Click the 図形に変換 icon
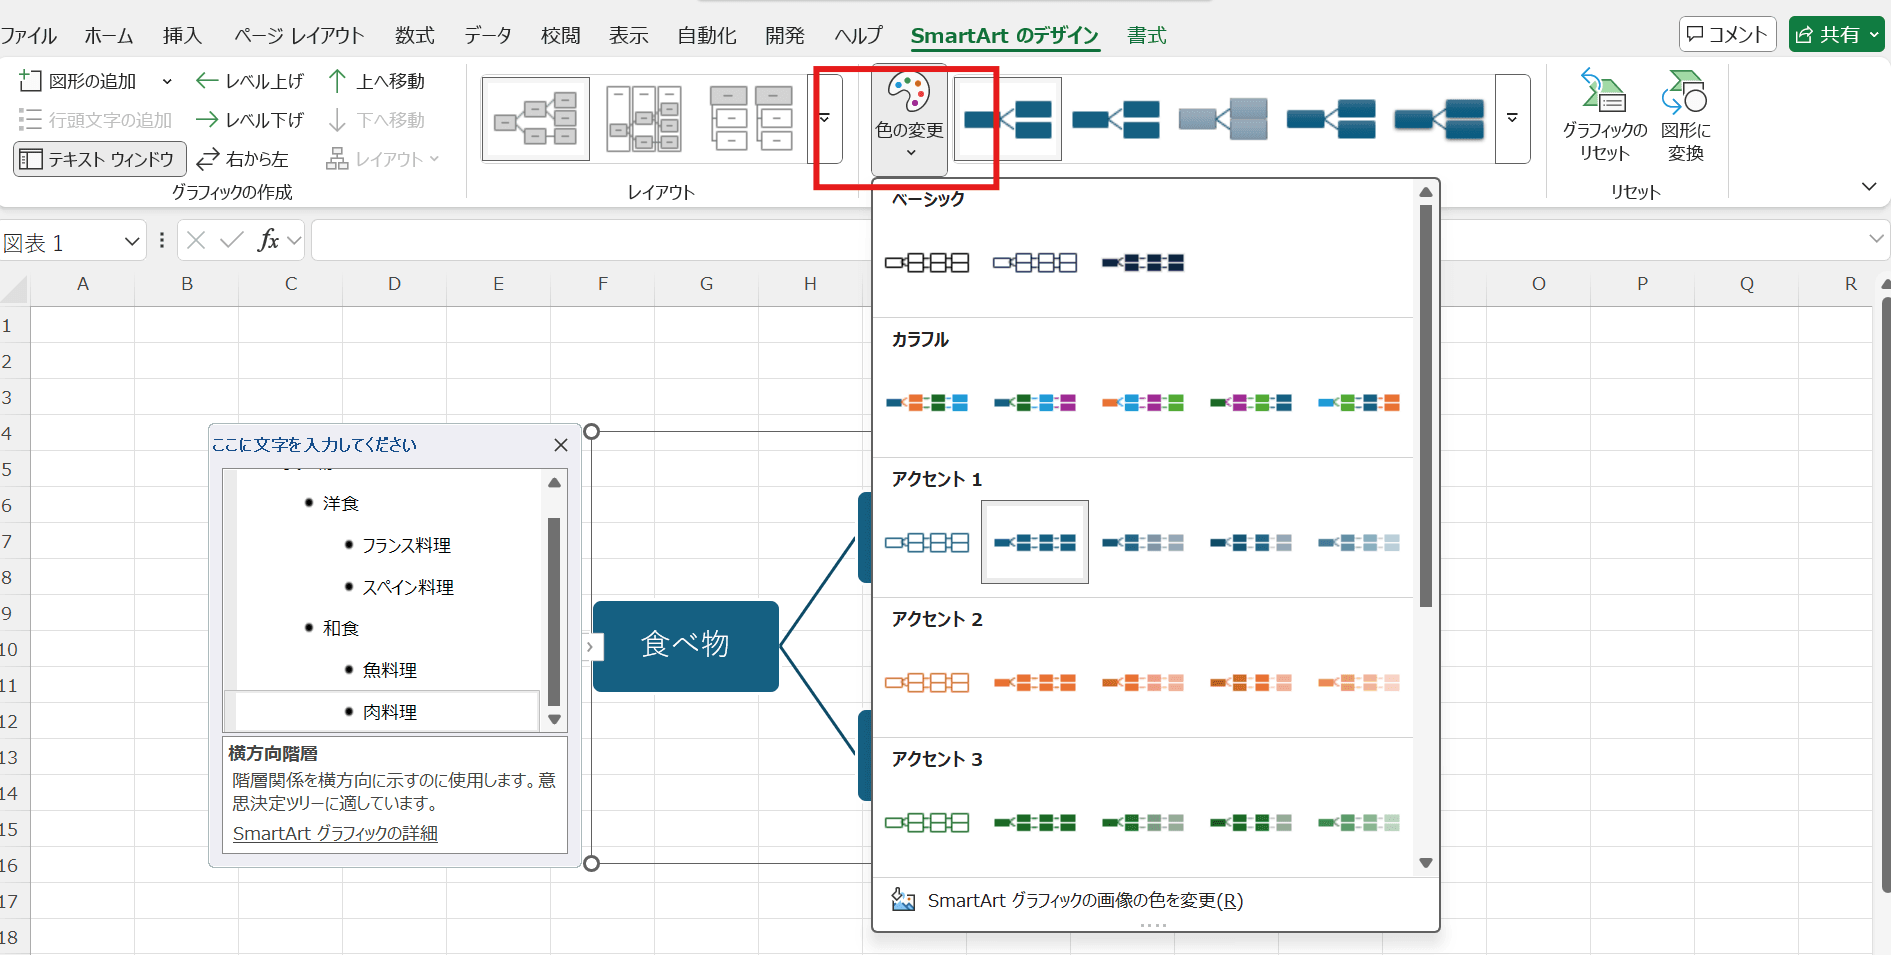1891x955 pixels. coord(1685,93)
